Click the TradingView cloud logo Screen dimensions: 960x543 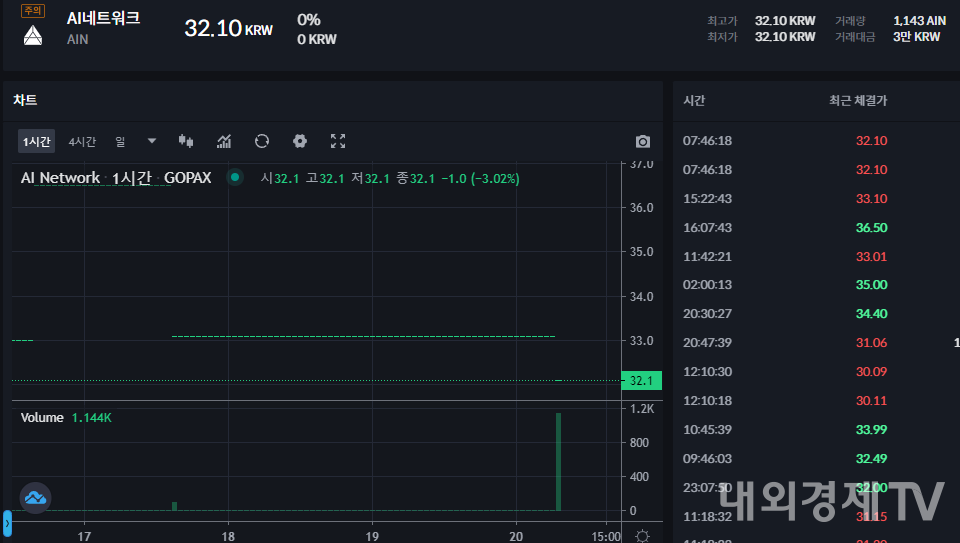(36, 497)
